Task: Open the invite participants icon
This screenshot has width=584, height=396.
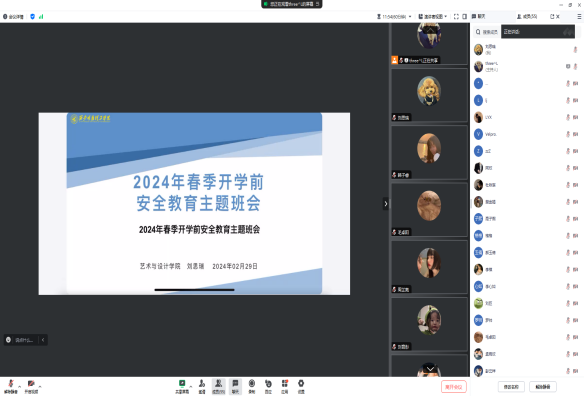Action: [x=202, y=386]
